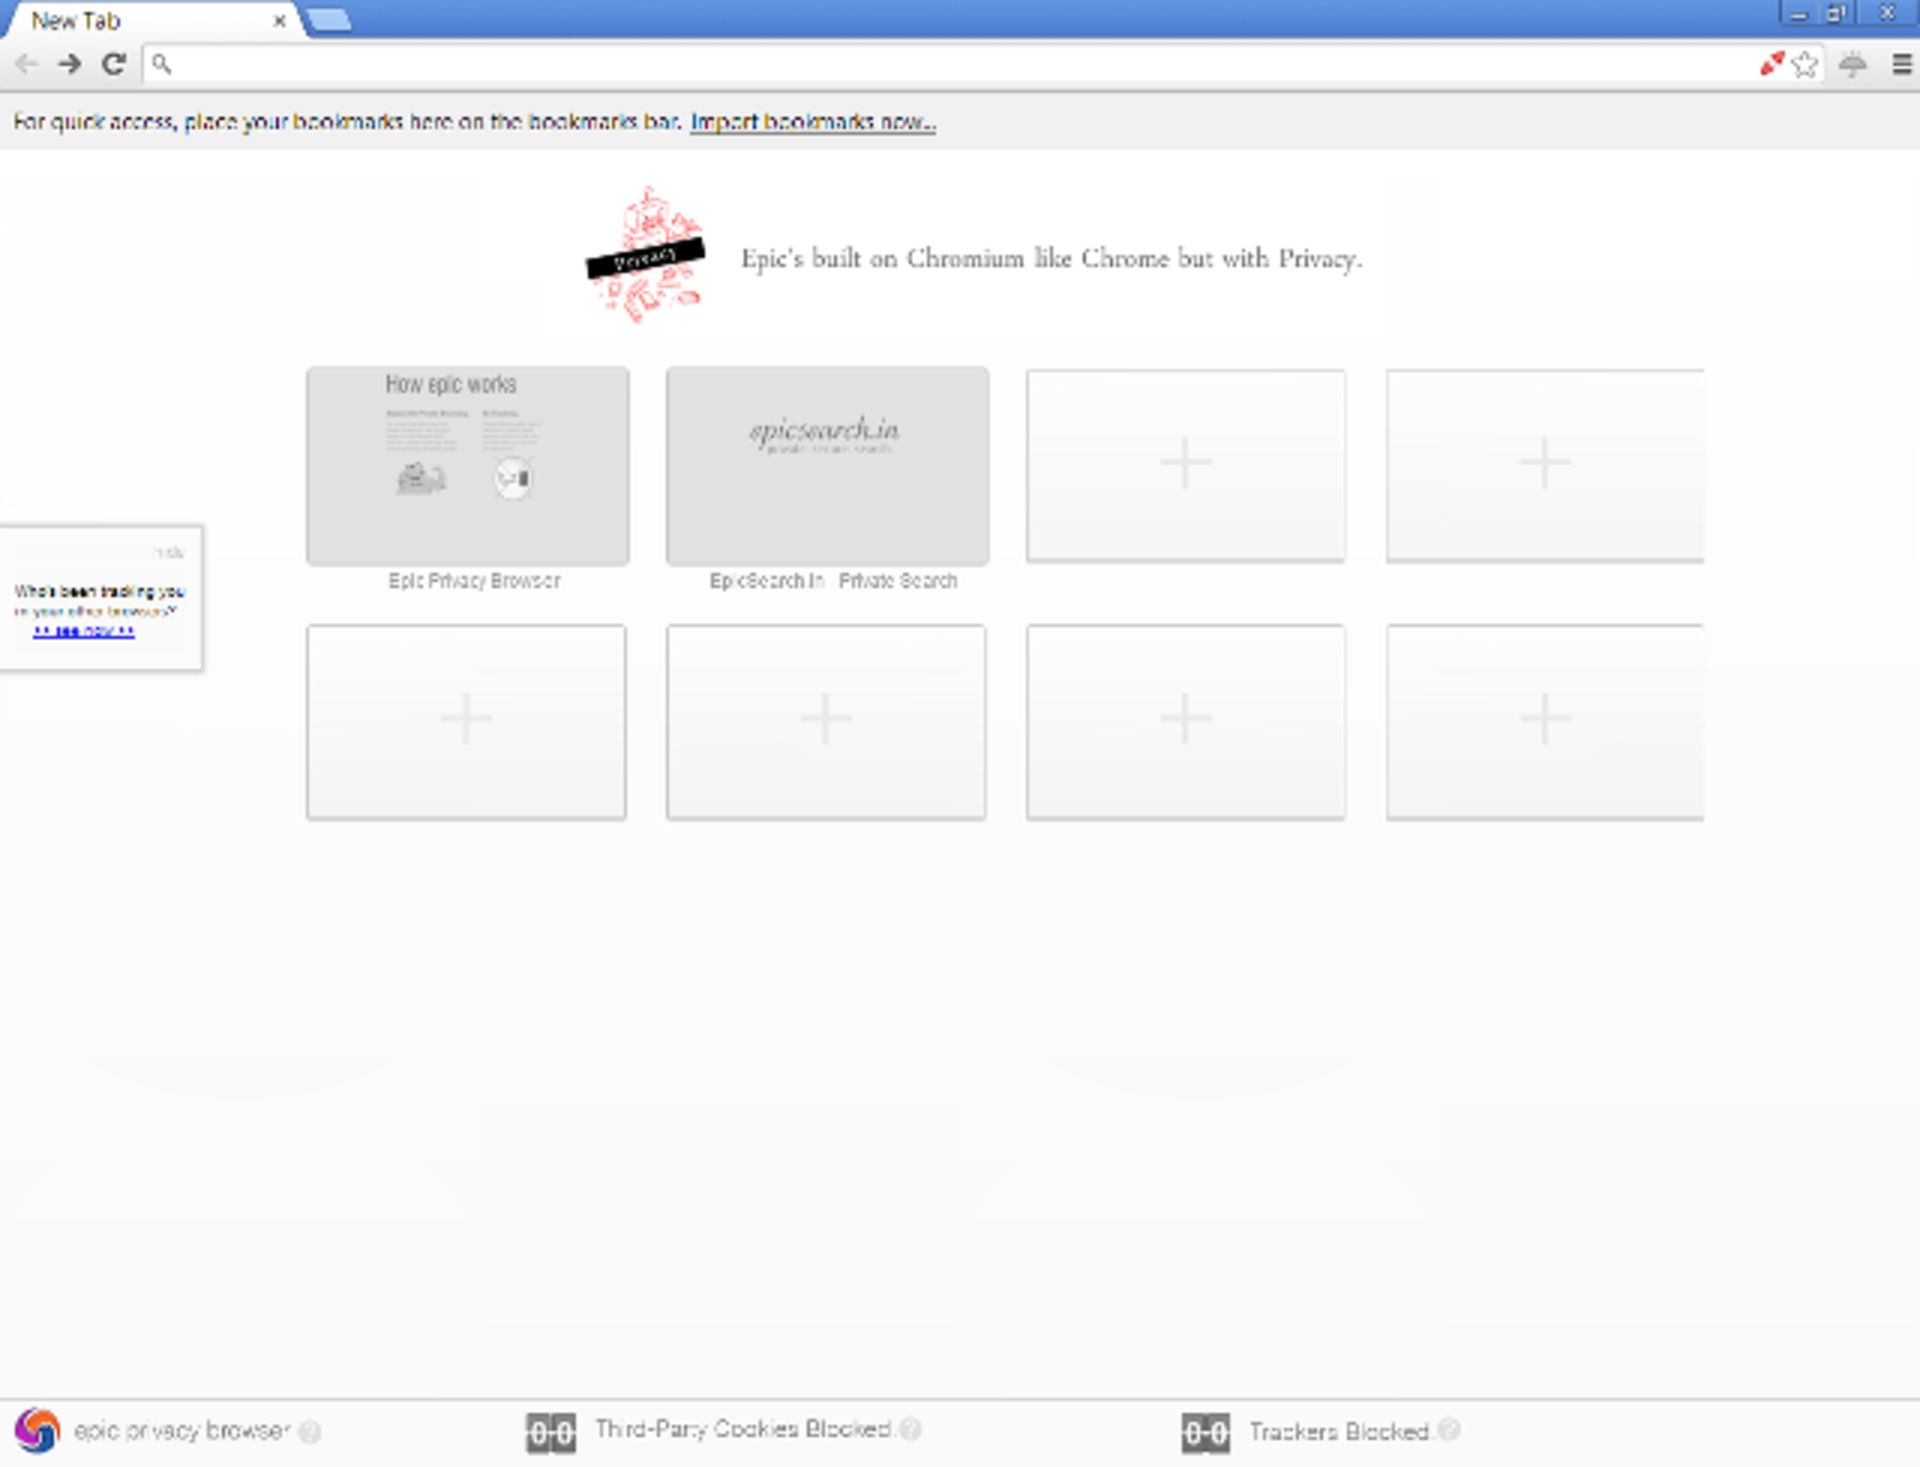Click help icon beside Third-Party Cookies Blocked
This screenshot has height=1467, width=1920.
click(x=910, y=1429)
